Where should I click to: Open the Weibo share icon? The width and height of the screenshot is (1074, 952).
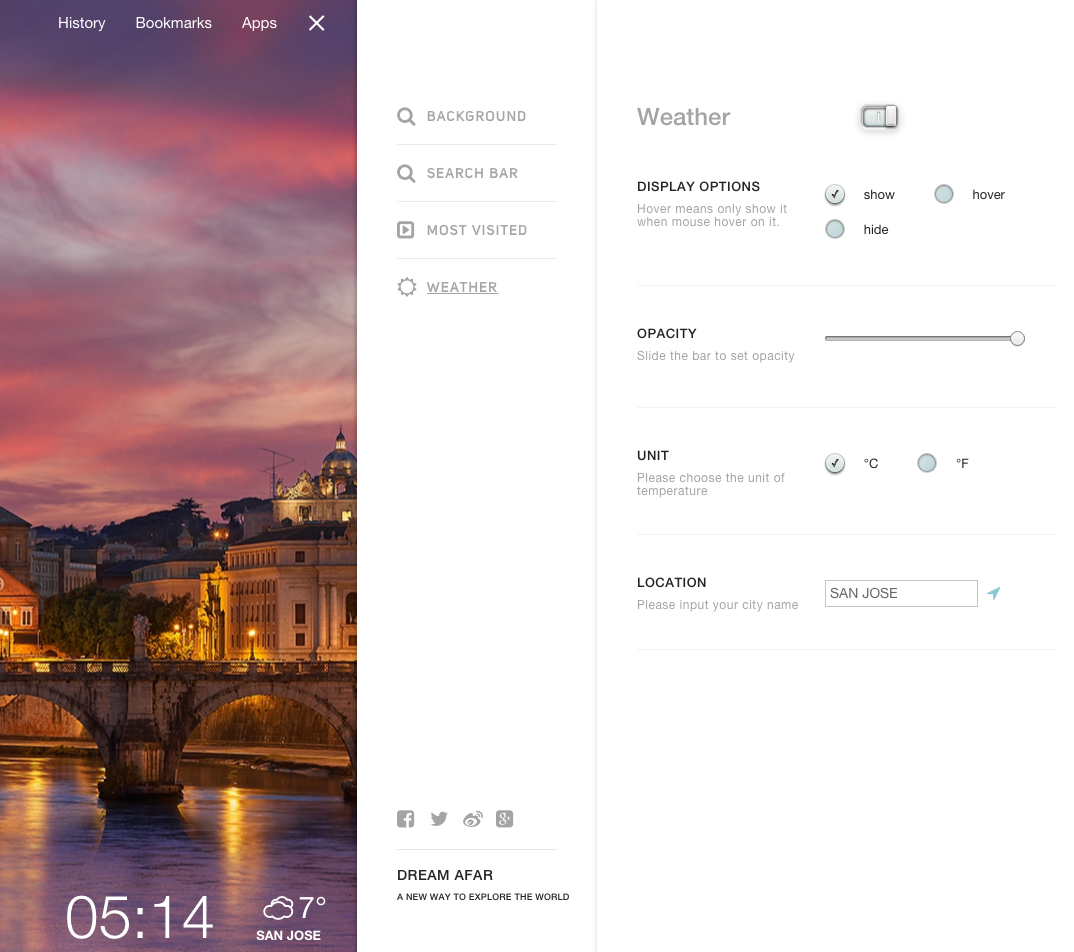tap(473, 818)
